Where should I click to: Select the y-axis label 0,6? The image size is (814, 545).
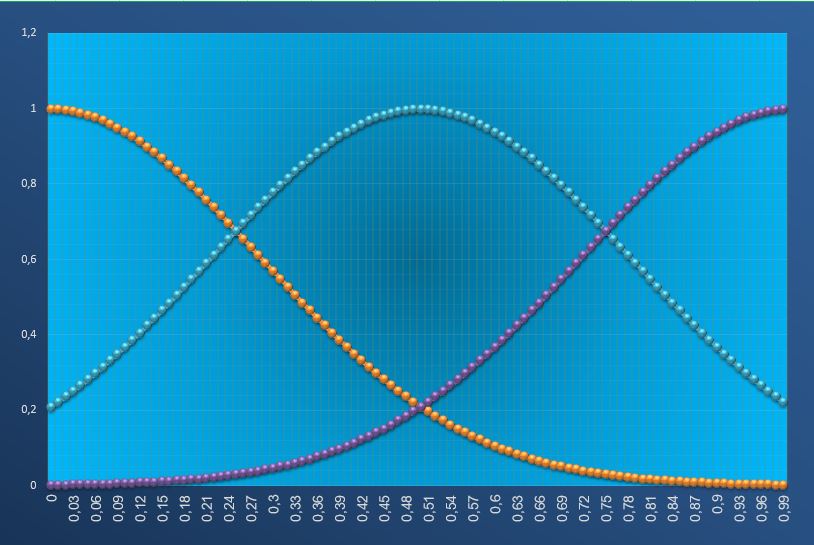(x=28, y=260)
